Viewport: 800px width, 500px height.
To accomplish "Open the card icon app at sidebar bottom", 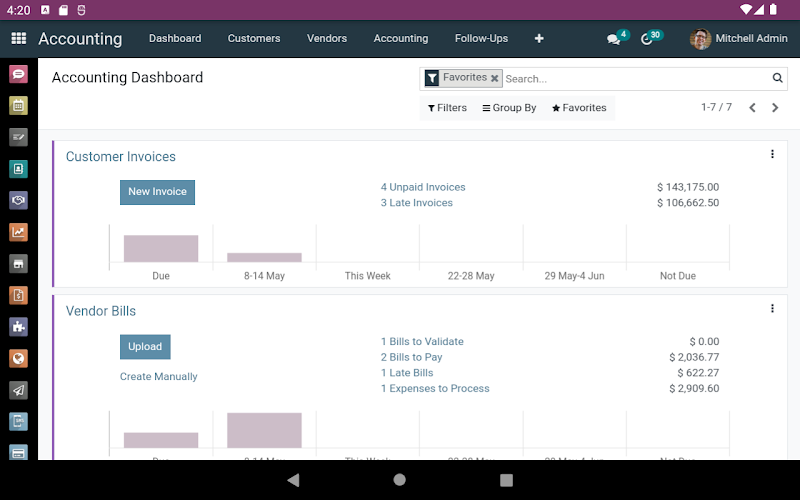I will click(x=18, y=452).
